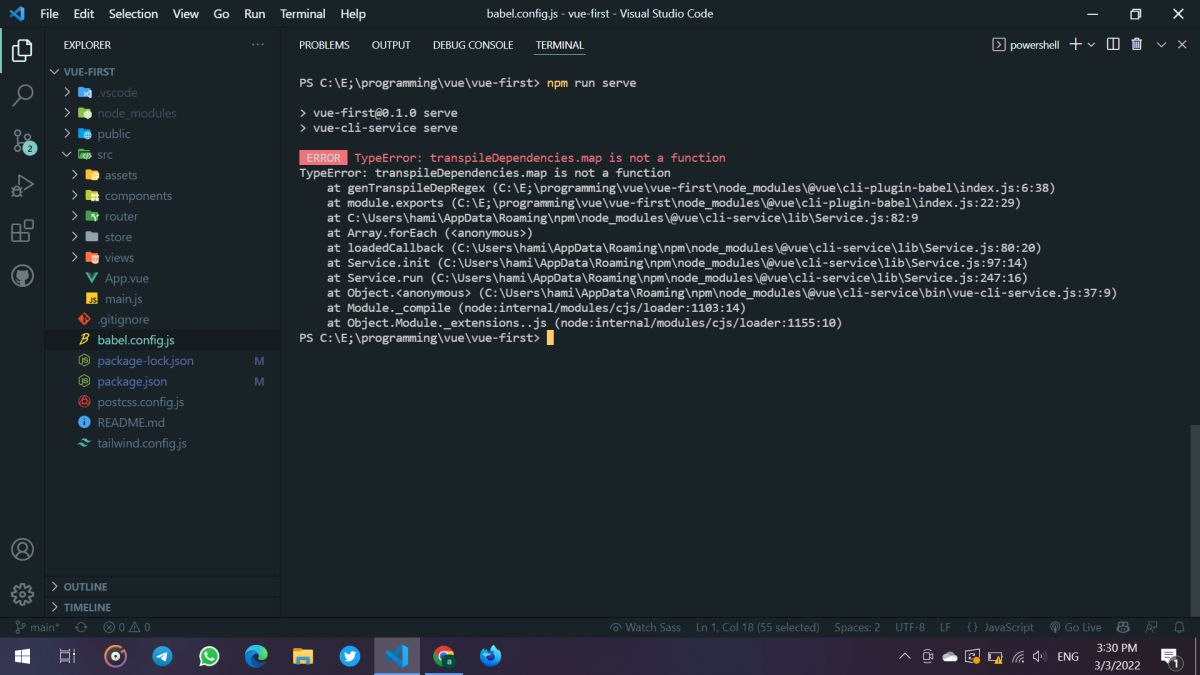This screenshot has height=675, width=1200.
Task: Open errors and warnings count in status bar
Action: pos(127,627)
